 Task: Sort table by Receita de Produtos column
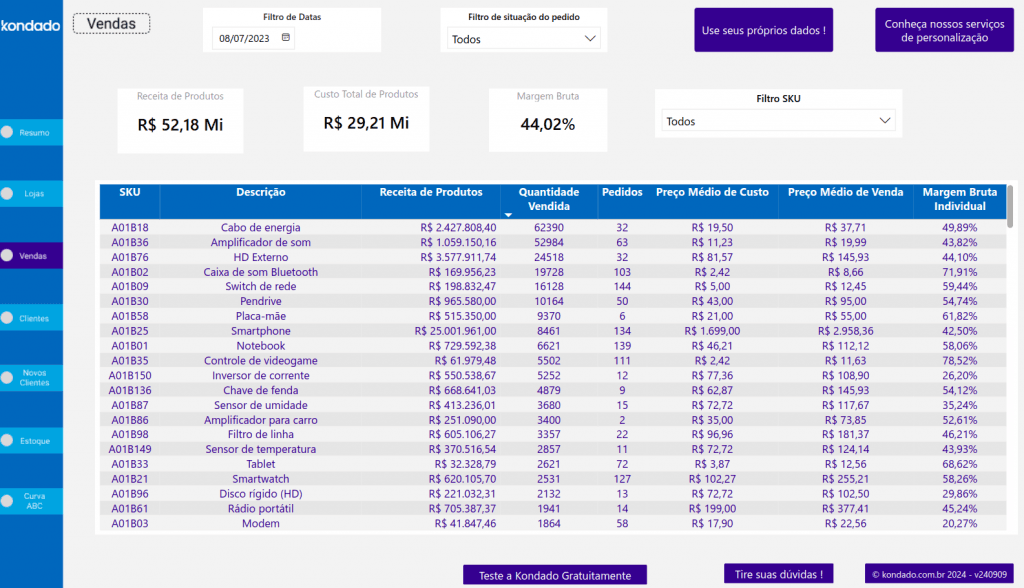430,192
